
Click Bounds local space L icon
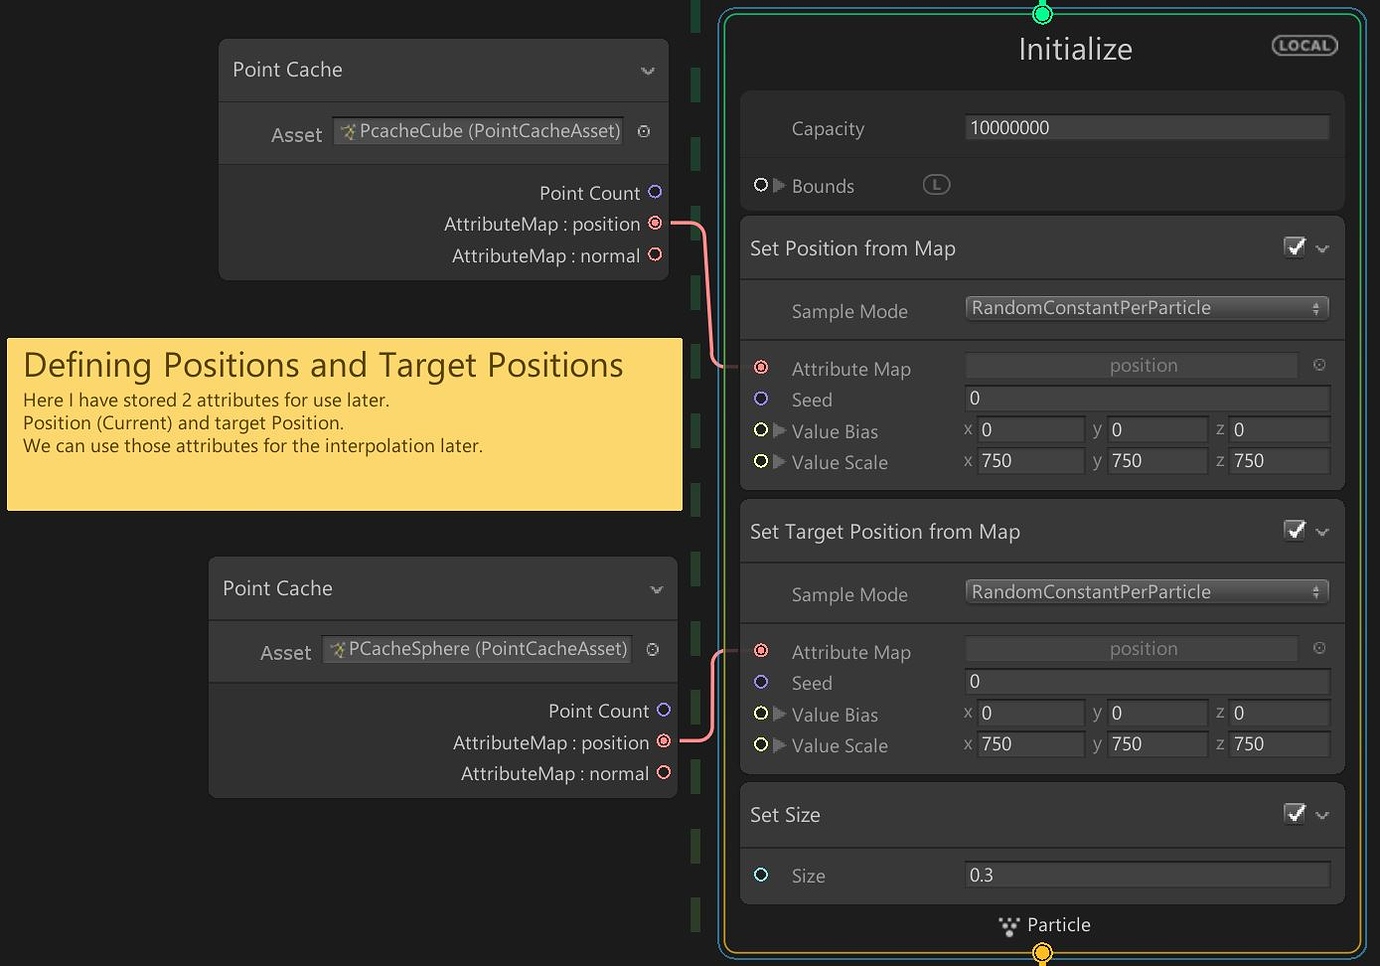[936, 185]
